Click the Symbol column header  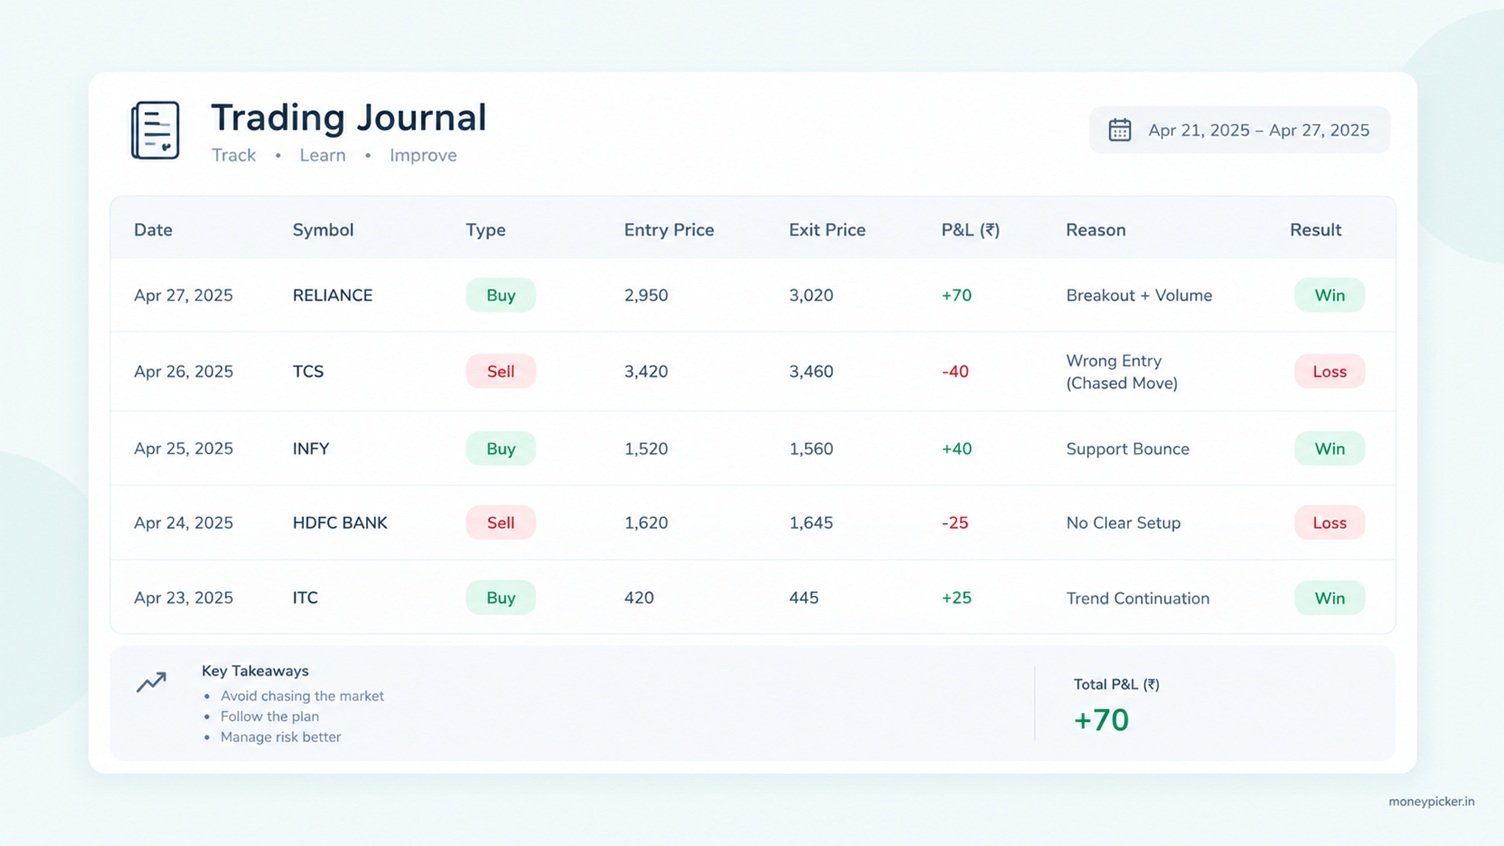tap(323, 230)
